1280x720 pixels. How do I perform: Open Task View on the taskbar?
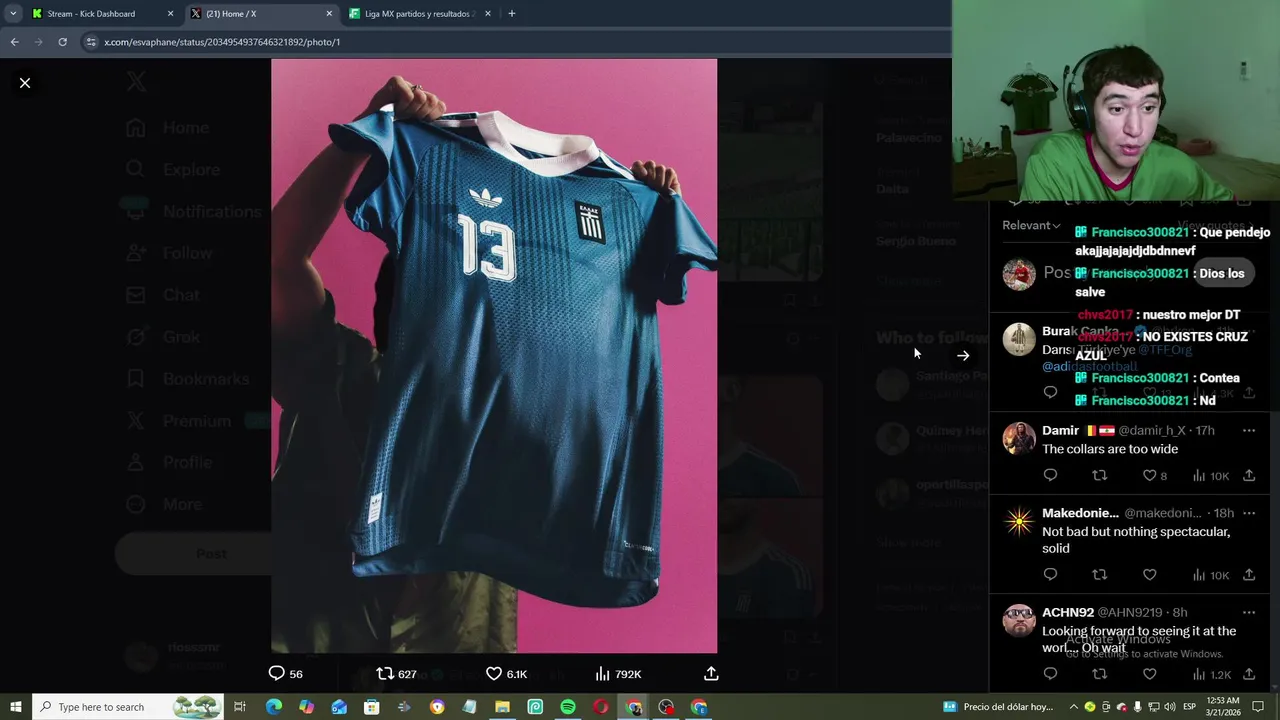240,707
